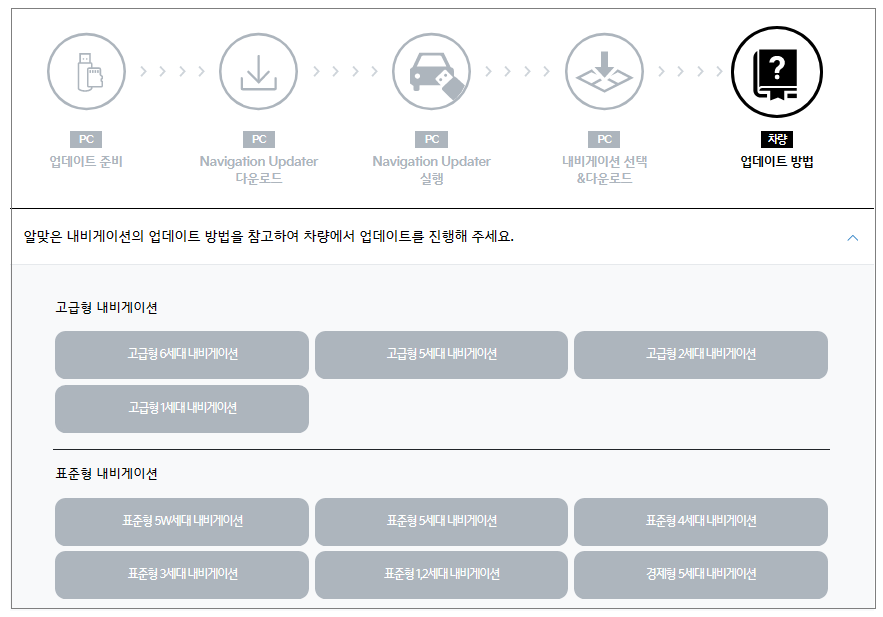Click the update method guidance header text
The width and height of the screenshot is (883, 617).
tap(269, 236)
